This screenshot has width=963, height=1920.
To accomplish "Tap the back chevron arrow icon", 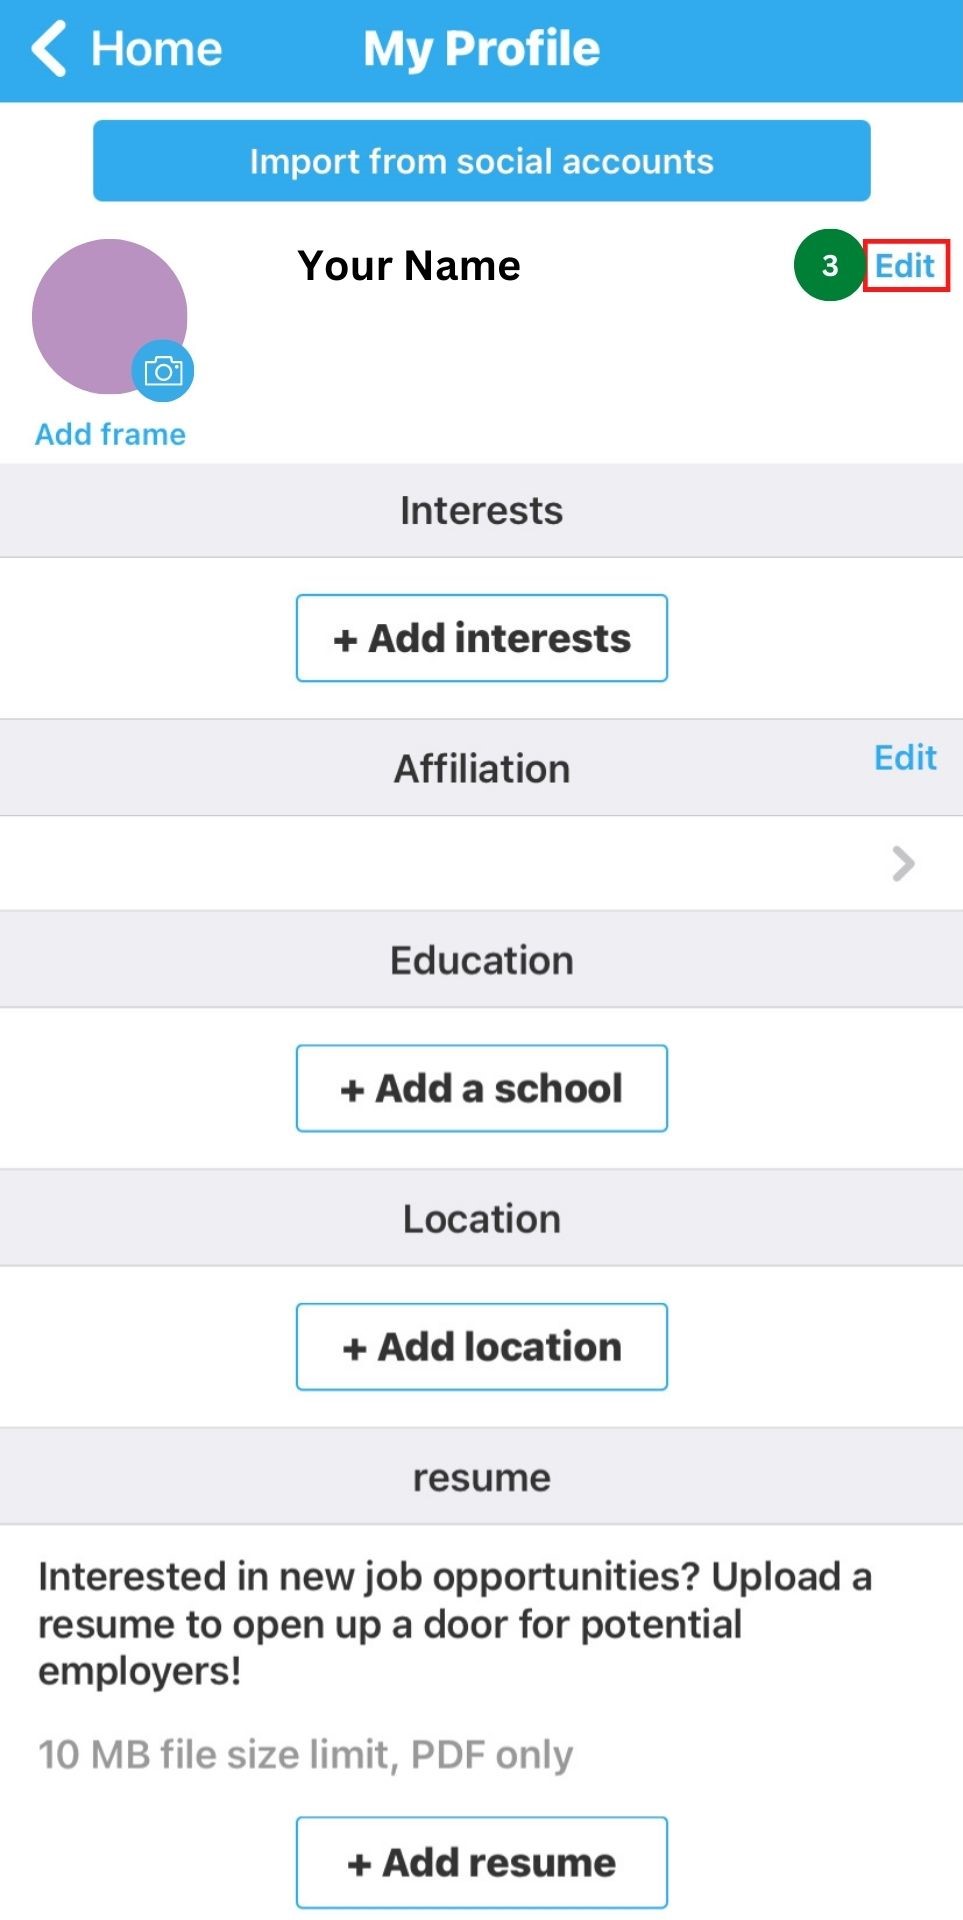I will (x=48, y=48).
